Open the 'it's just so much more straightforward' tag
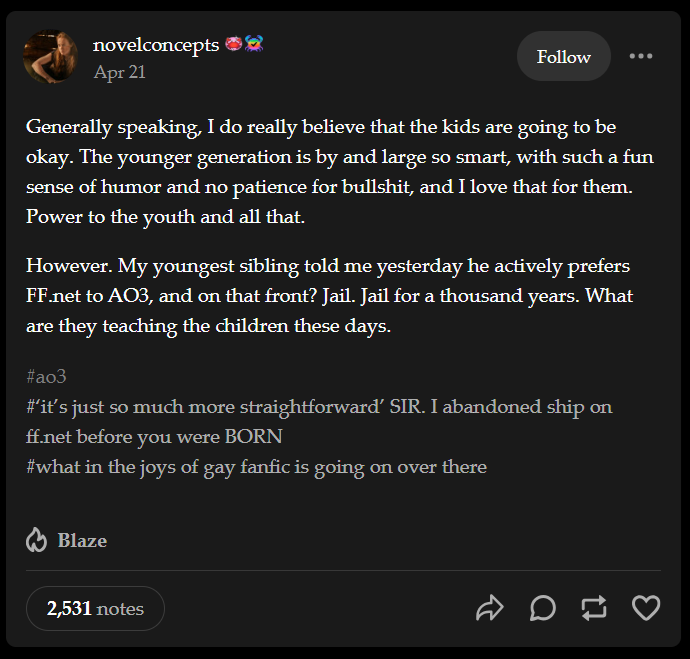The image size is (690, 659). coord(319,406)
